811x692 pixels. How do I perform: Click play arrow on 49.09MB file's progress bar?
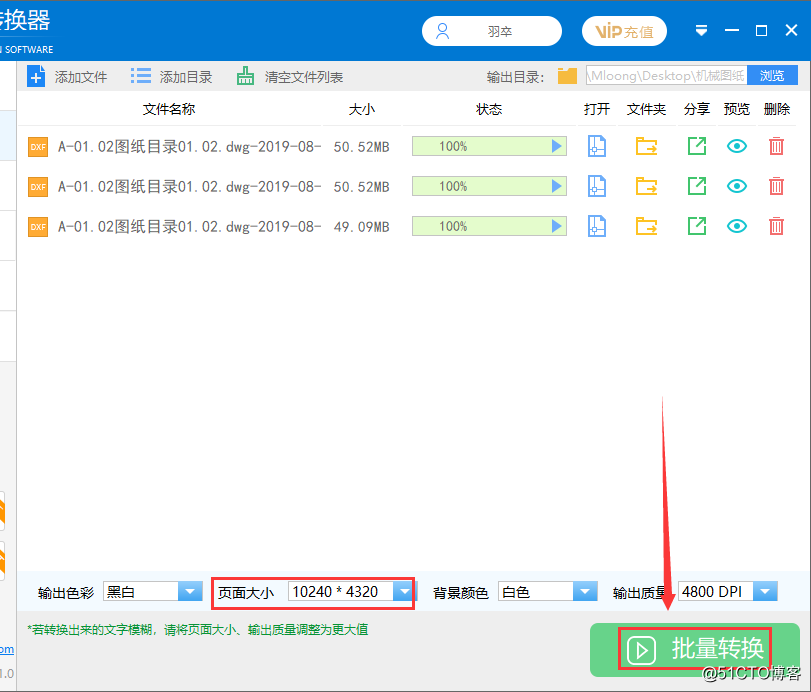coord(557,226)
